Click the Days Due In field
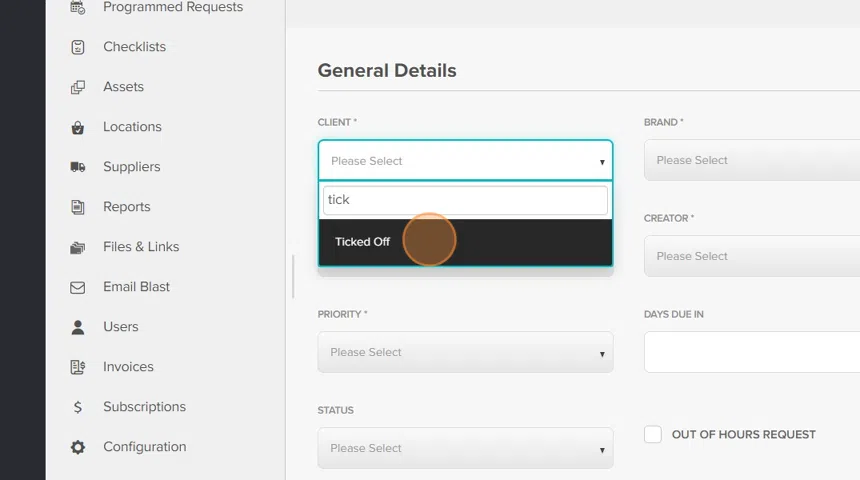This screenshot has height=480, width=860. tap(752, 352)
